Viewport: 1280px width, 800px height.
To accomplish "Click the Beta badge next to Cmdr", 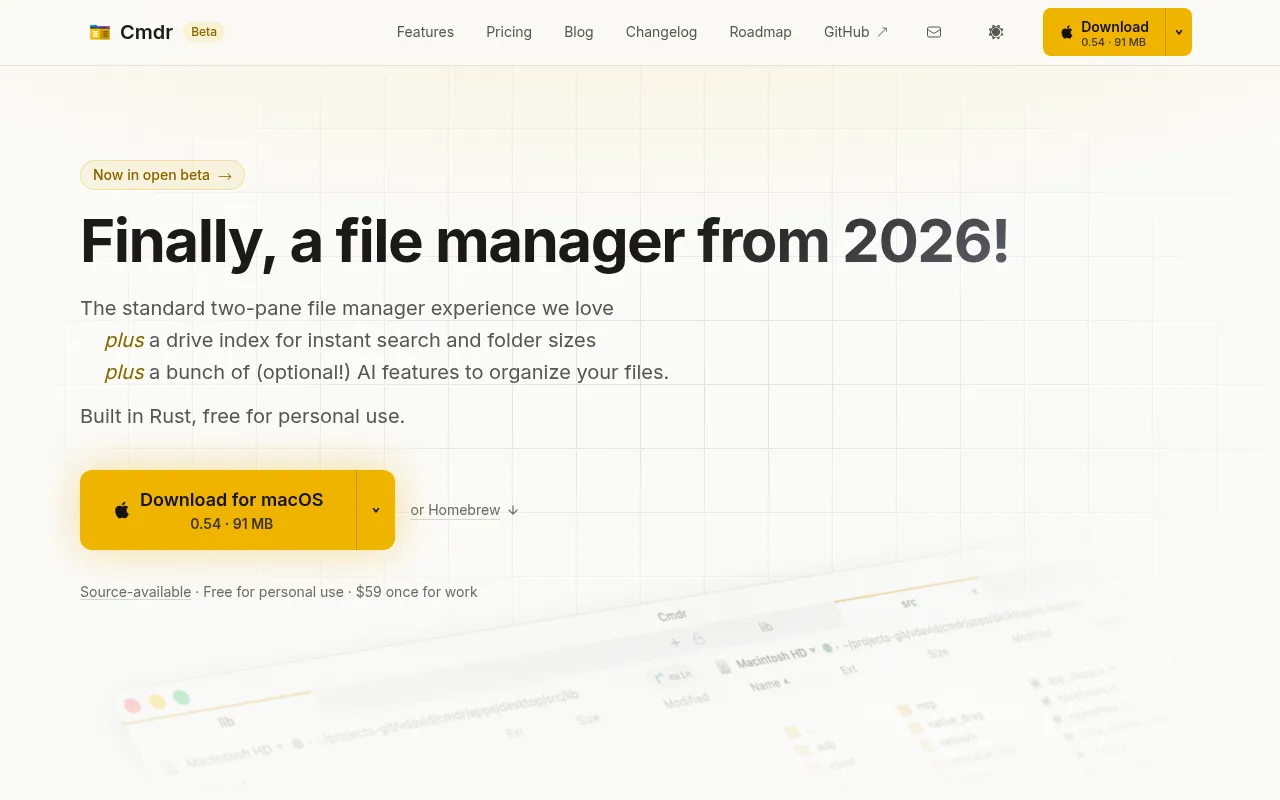I will [x=204, y=32].
